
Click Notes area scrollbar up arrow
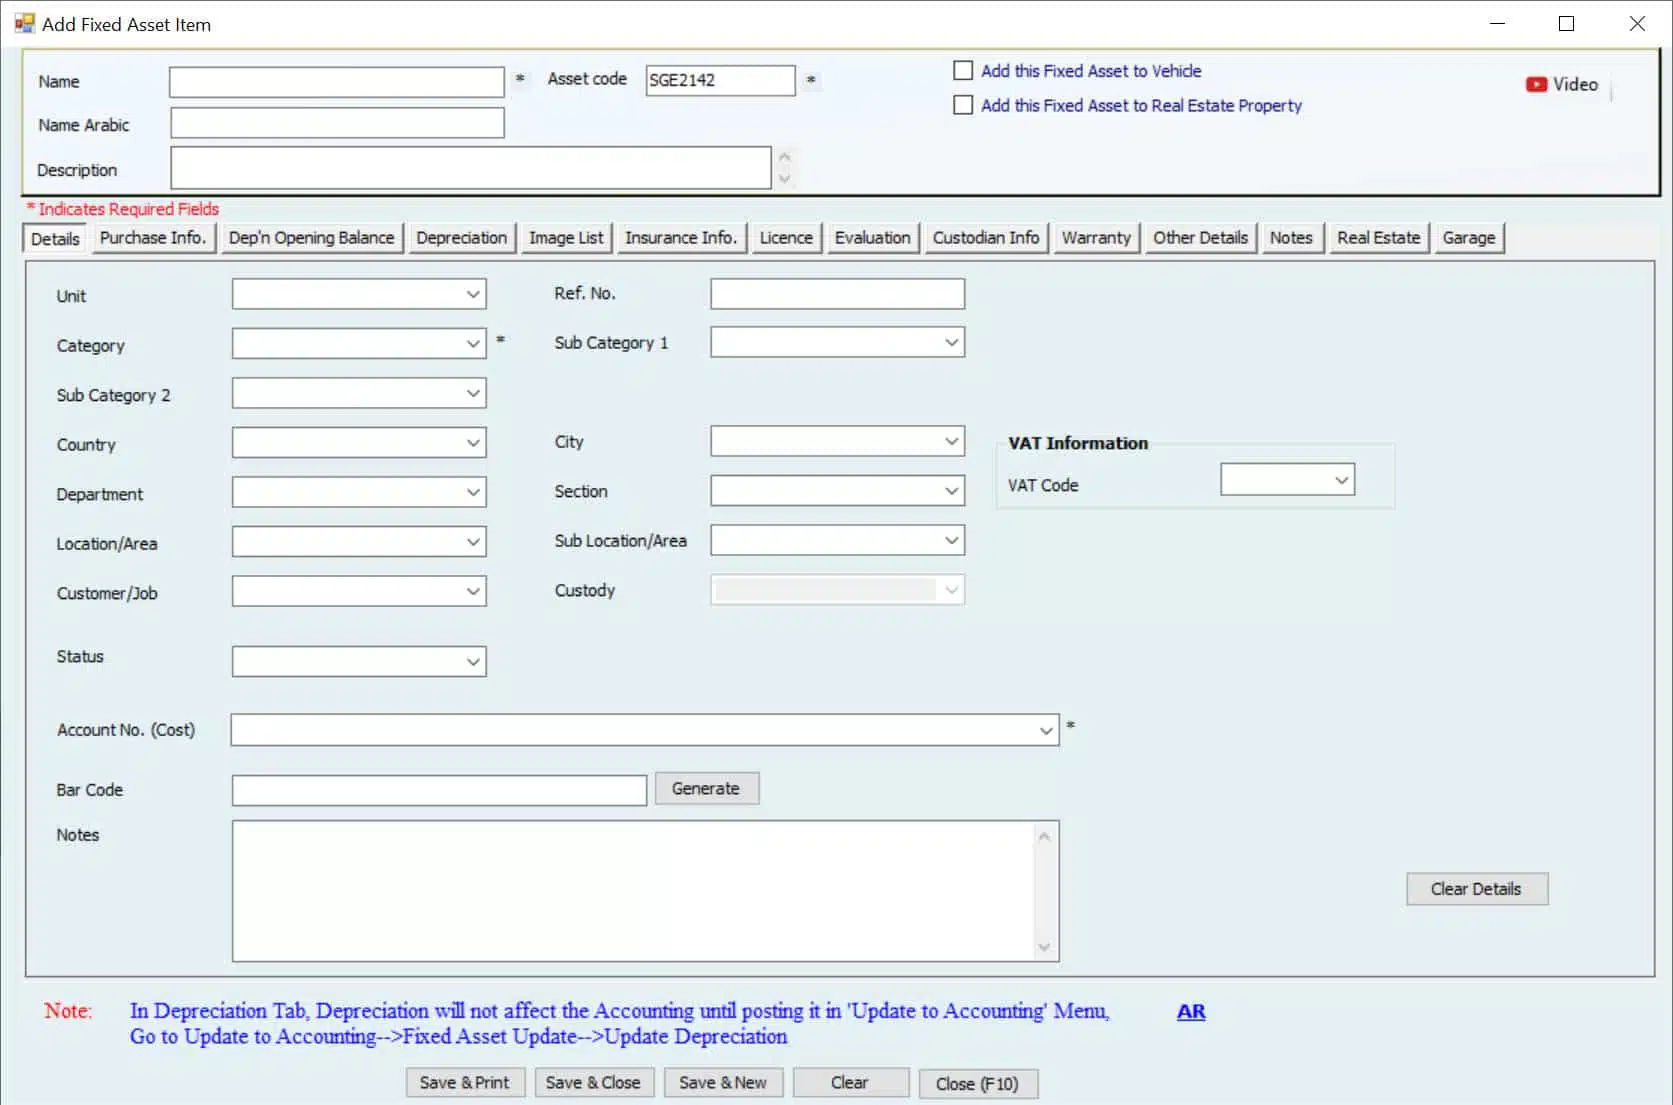click(x=1044, y=836)
